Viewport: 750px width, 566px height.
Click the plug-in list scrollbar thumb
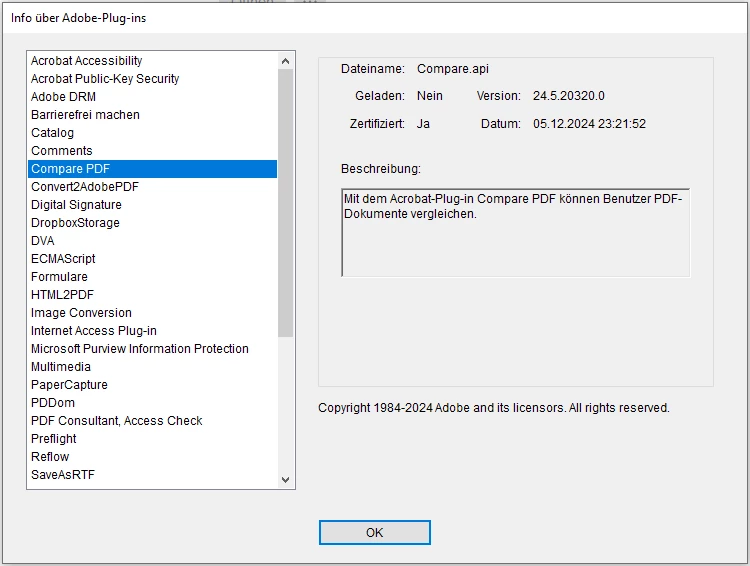point(286,203)
